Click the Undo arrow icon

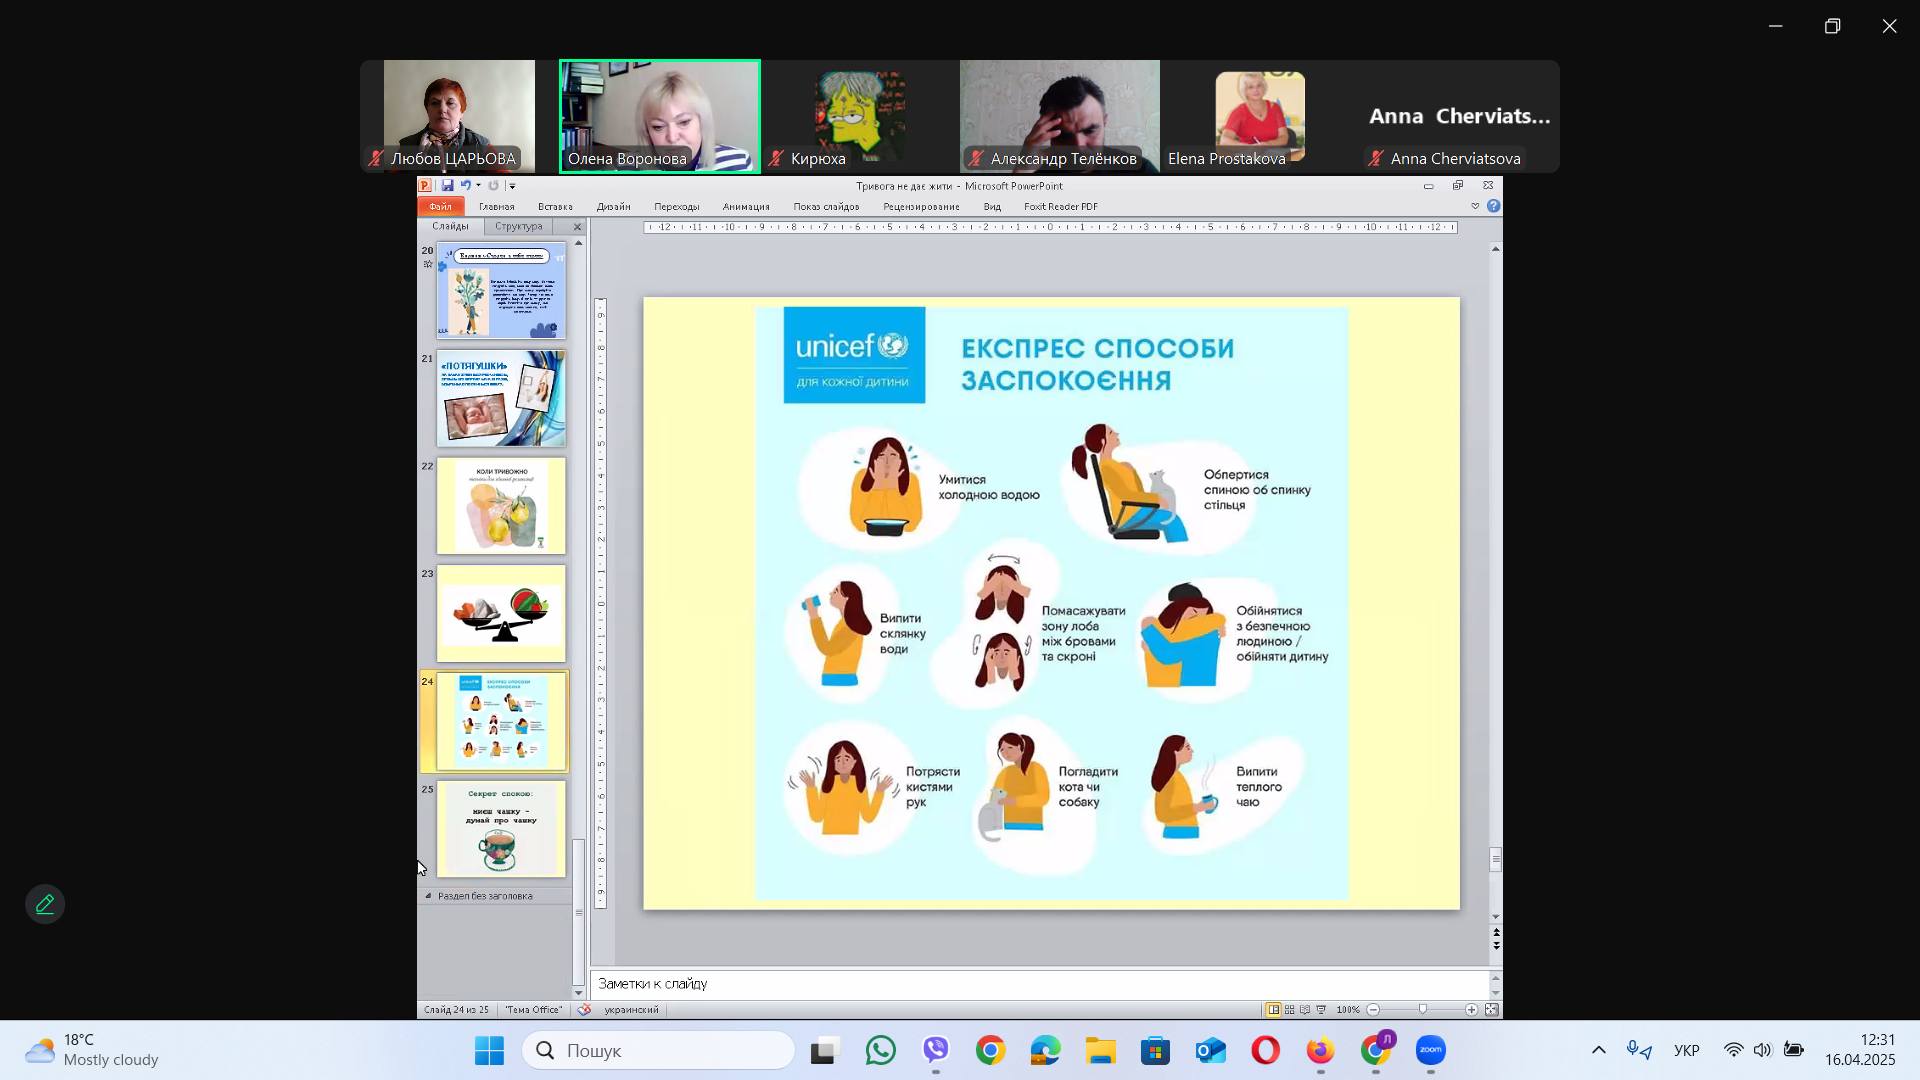pos(465,186)
